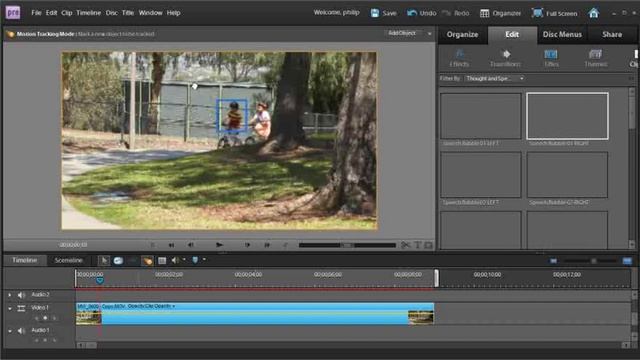Open the File menu
Screen dimensions: 640x360
(36, 13)
